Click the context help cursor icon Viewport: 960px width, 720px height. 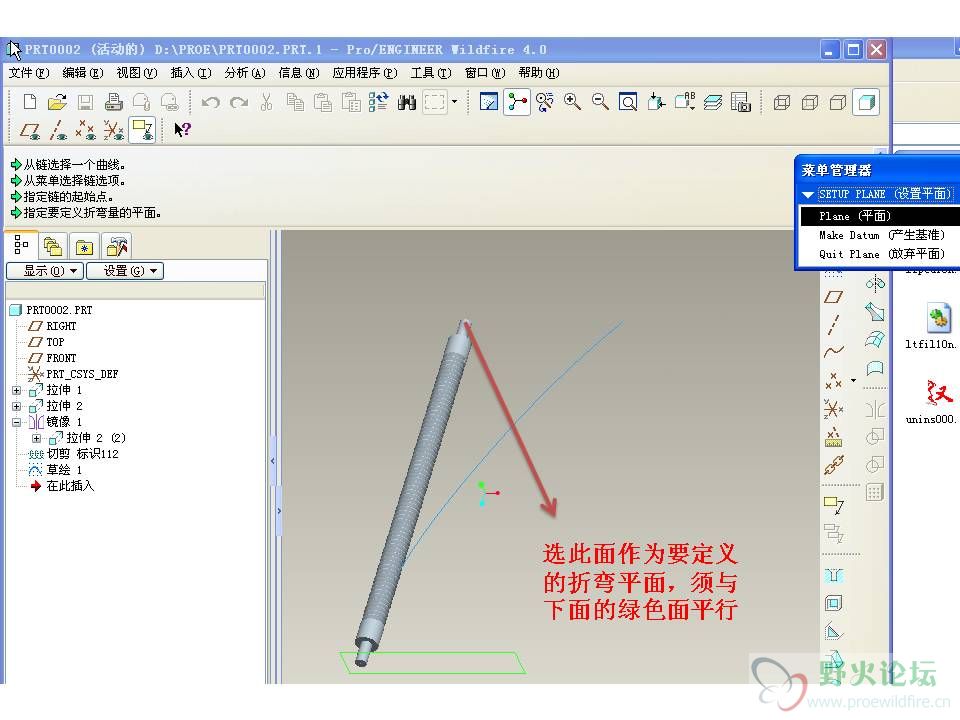tap(182, 130)
